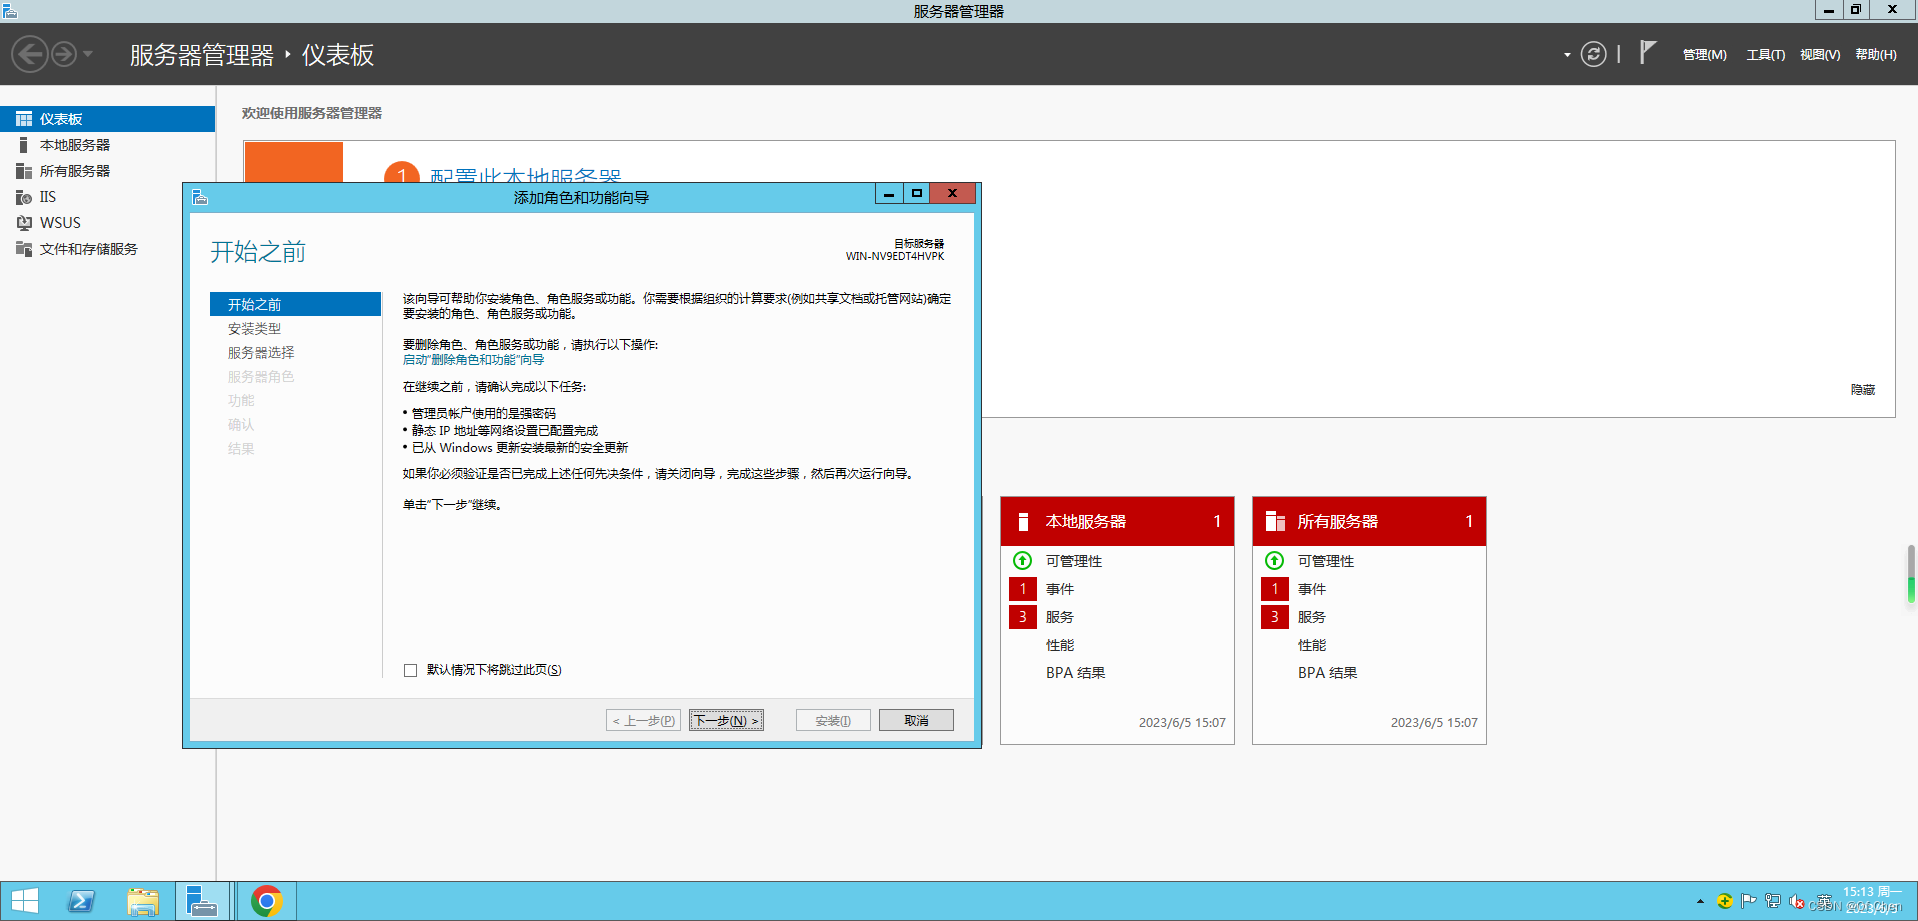Screen dimensions: 1918x921
Task: Click the Action Center flag in system tray
Action: (1749, 901)
